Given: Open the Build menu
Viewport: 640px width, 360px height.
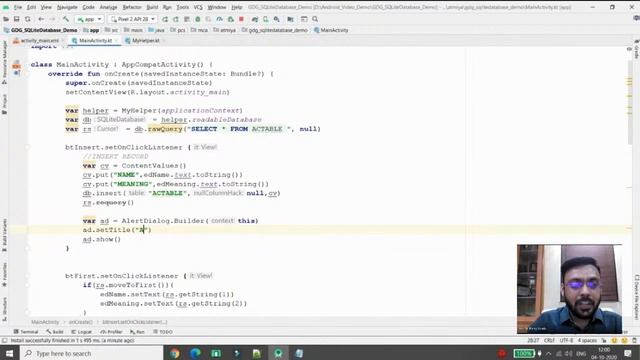Looking at the screenshot, I should coord(152,7).
